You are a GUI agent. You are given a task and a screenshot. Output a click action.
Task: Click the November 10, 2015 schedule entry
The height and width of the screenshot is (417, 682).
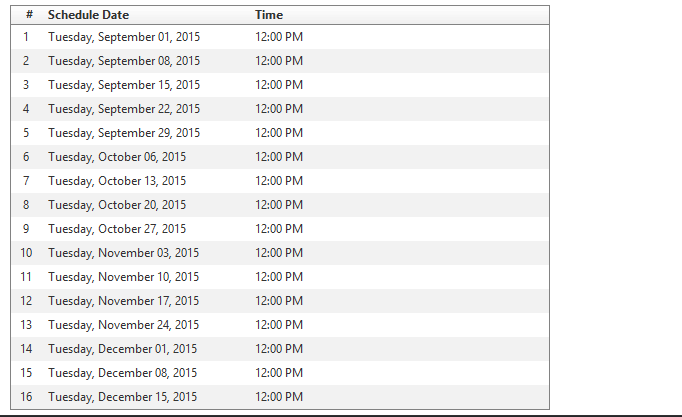point(123,277)
